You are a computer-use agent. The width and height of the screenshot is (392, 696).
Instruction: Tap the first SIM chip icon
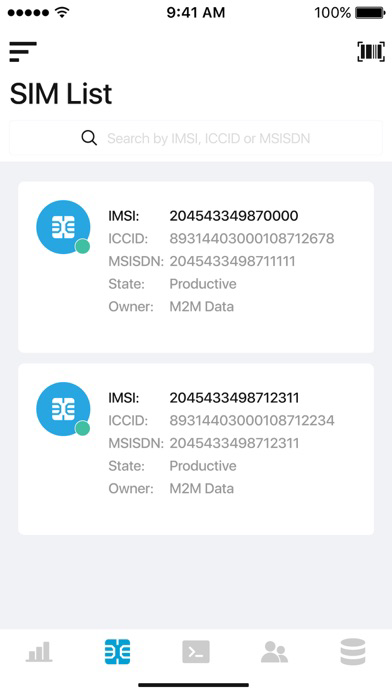coord(63,227)
